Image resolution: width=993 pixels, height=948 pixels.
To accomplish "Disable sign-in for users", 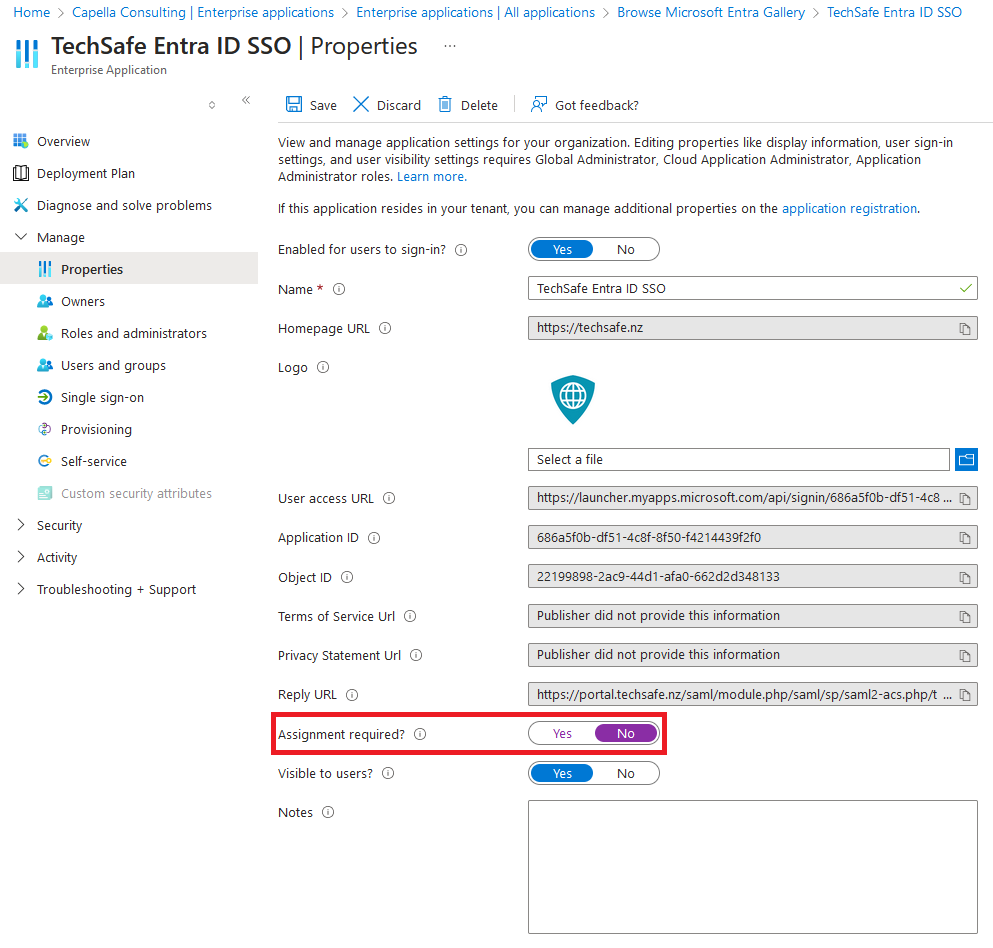I will pyautogui.click(x=626, y=249).
